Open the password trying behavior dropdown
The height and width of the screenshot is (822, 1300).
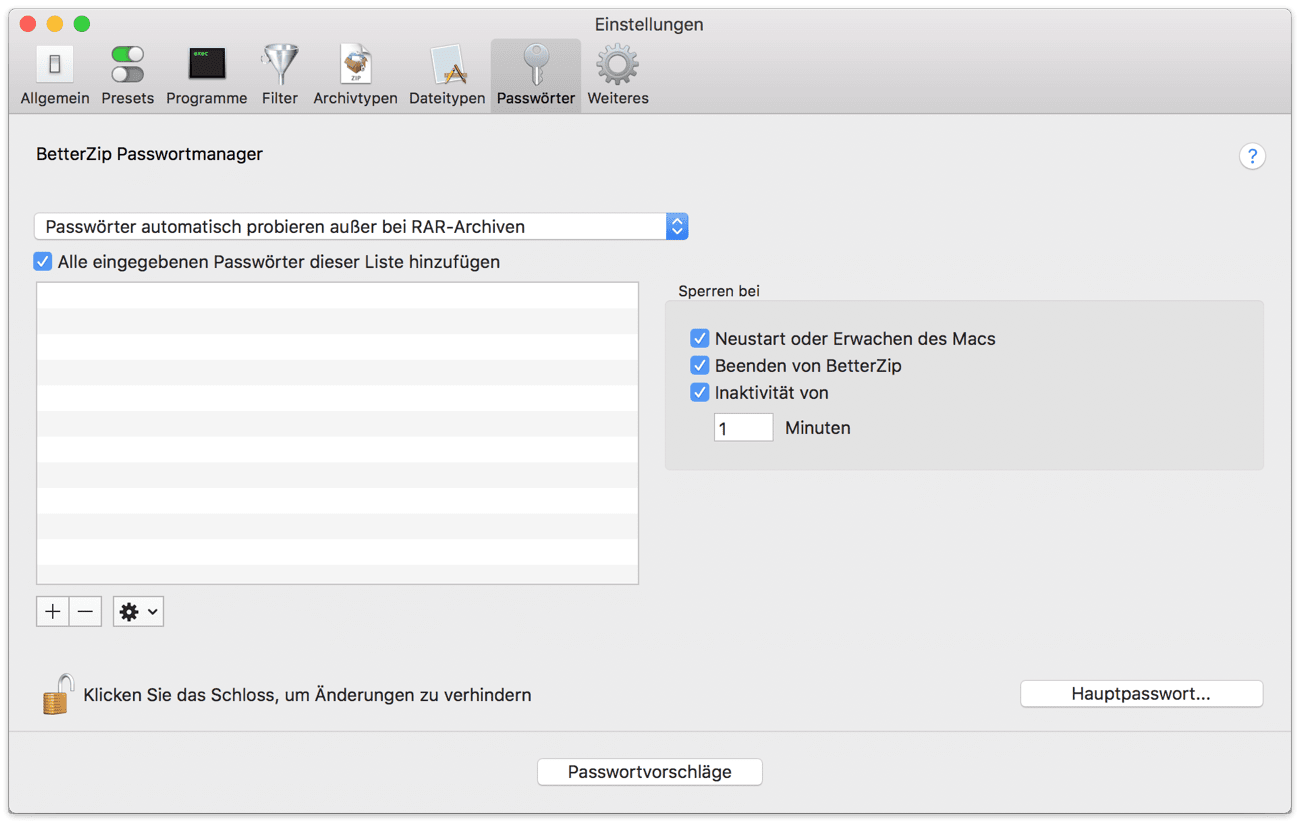(x=361, y=227)
